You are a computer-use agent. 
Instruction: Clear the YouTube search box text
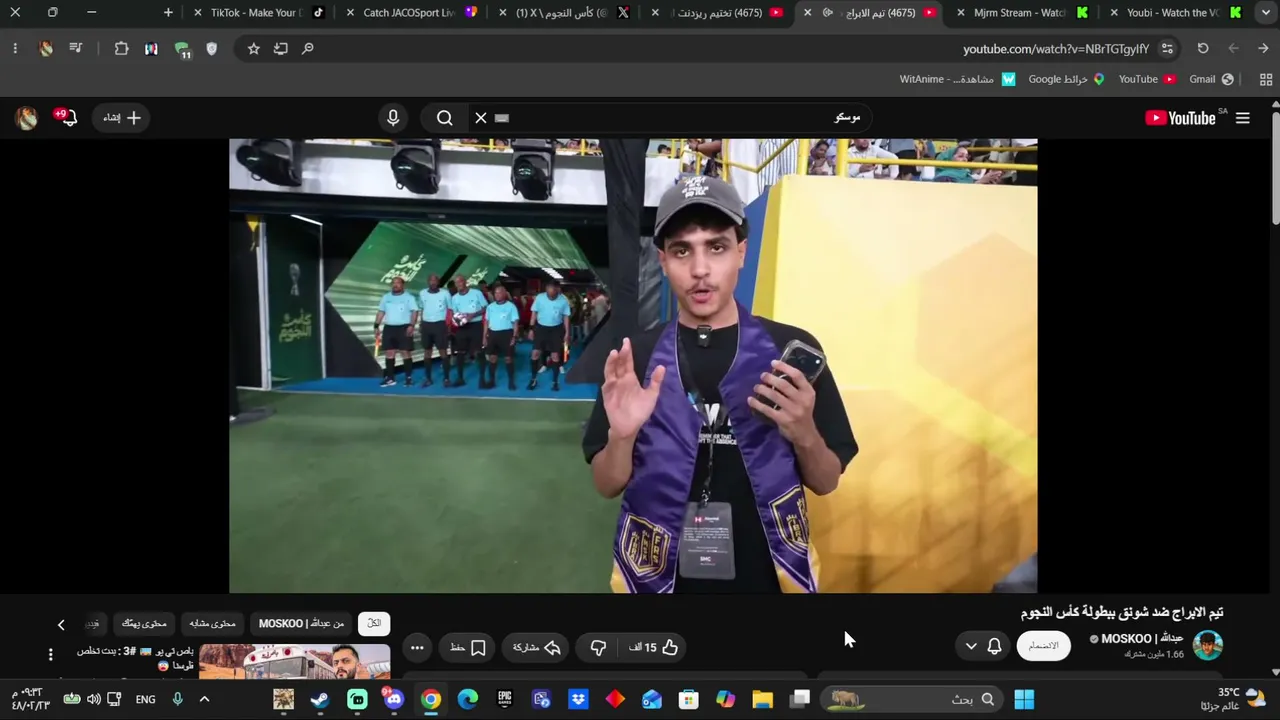pos(481,118)
